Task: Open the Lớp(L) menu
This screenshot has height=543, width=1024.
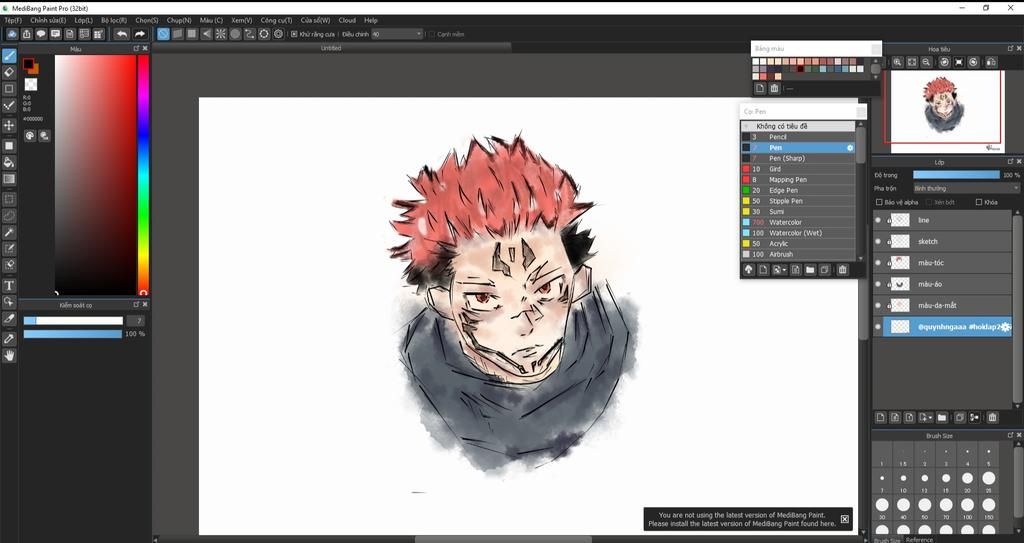Action: 84,20
